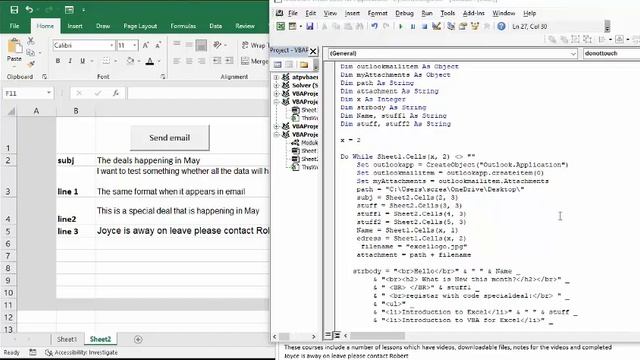Save the VBA project with floppy icon
Screen dimensions: 640x360
coord(310,26)
